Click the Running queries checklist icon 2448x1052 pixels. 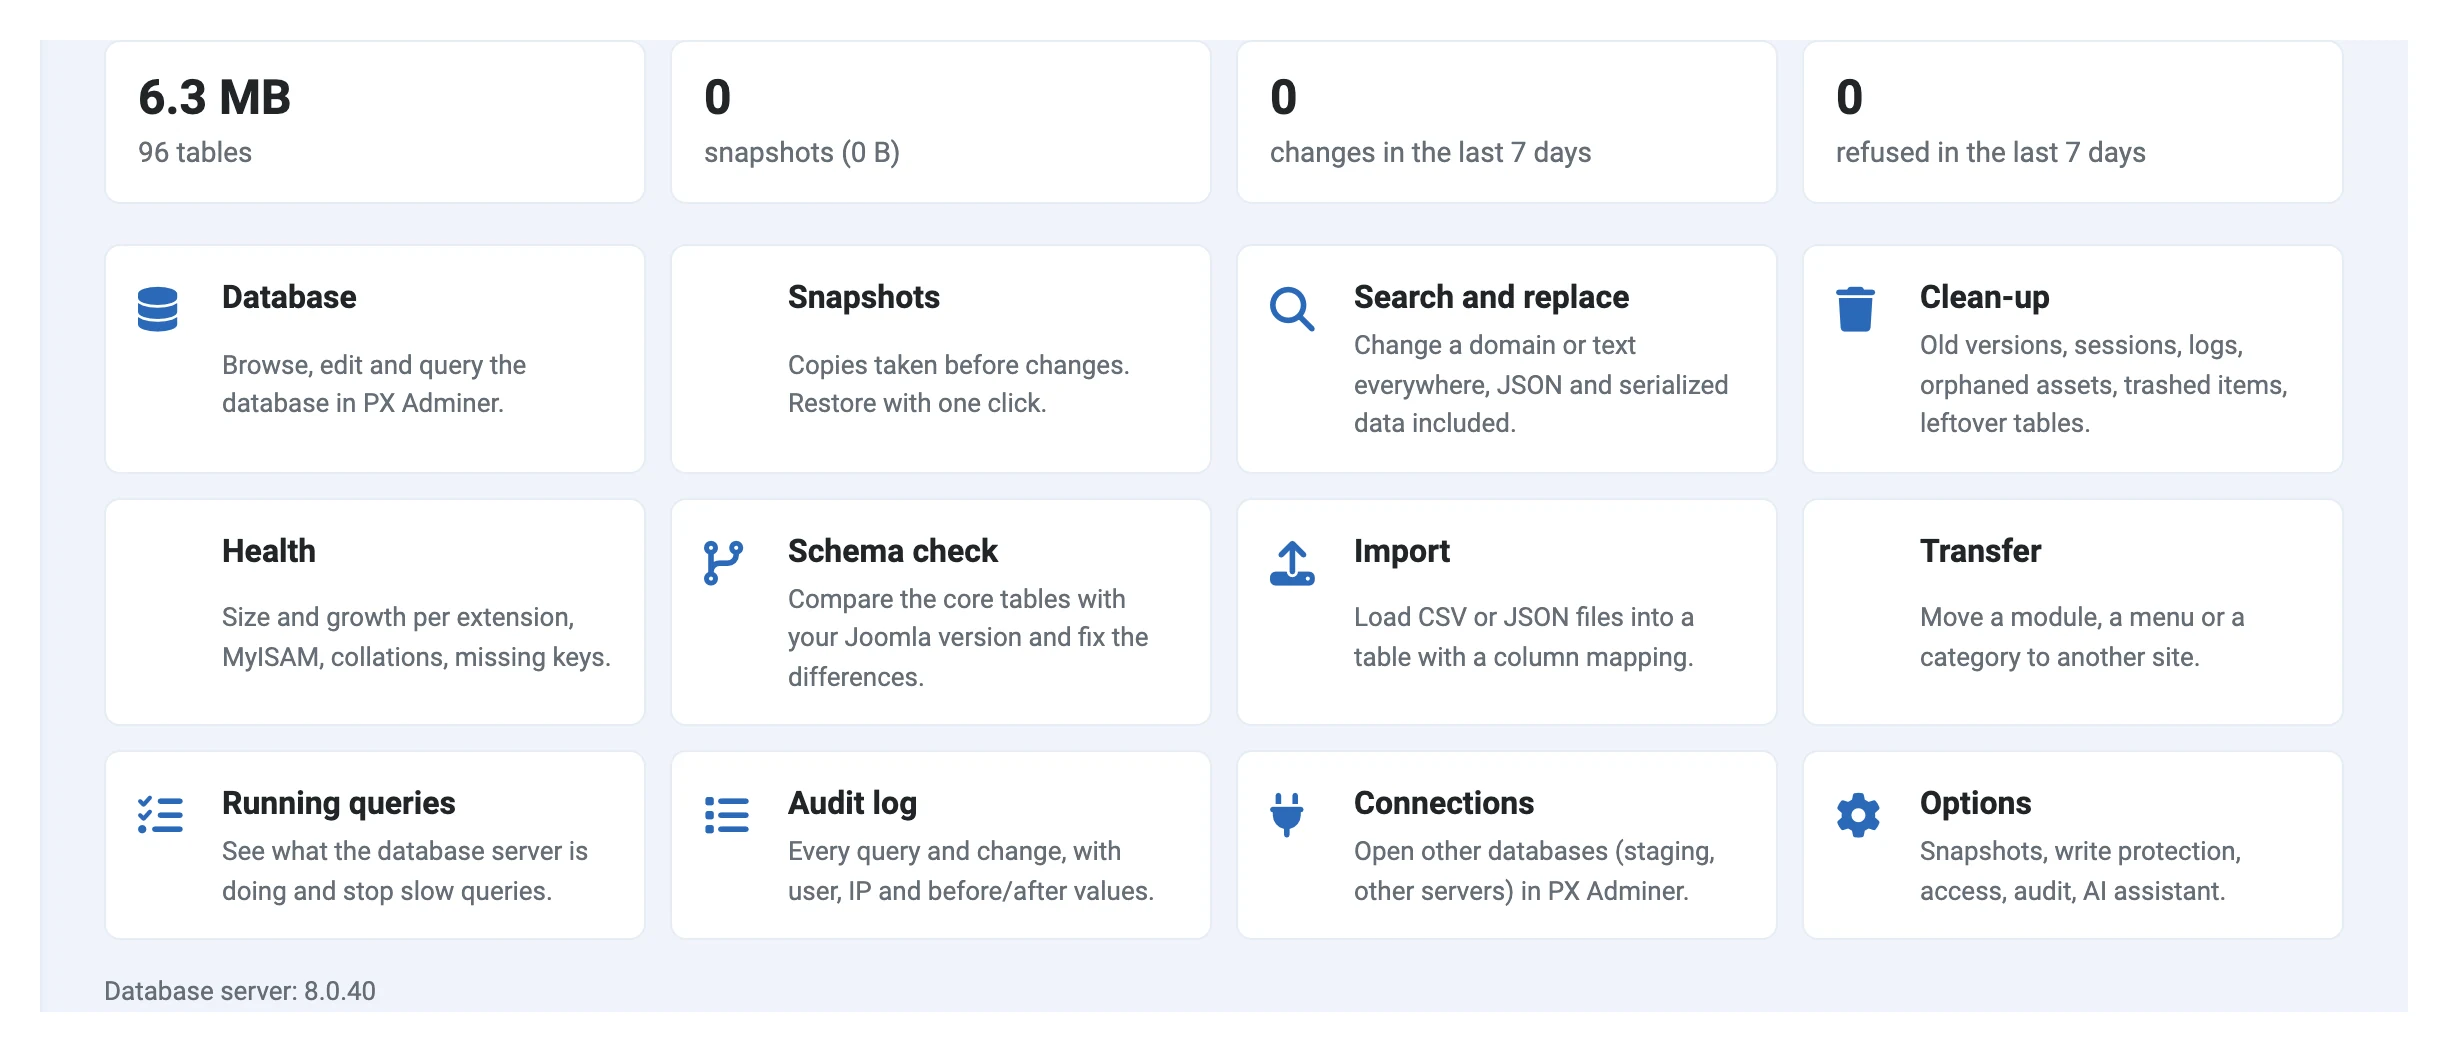point(160,815)
